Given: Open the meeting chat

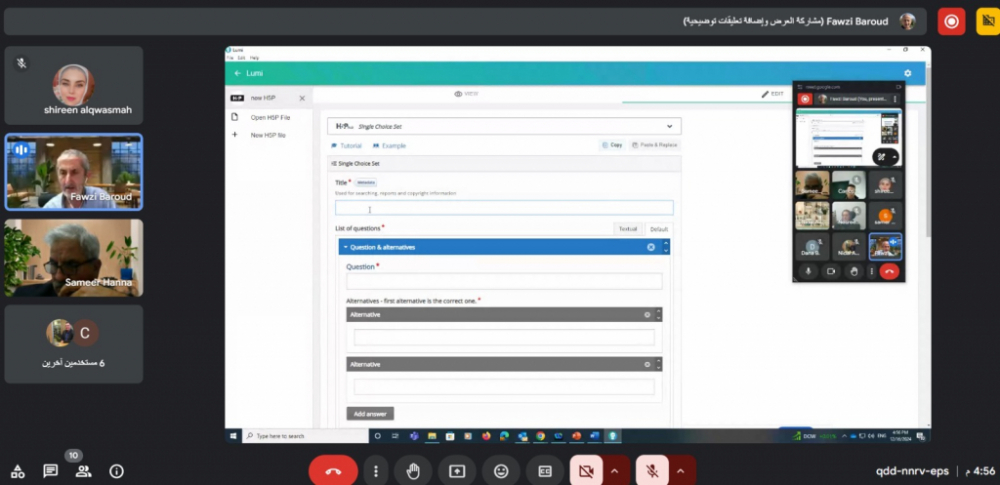Looking at the screenshot, I should pyautogui.click(x=50, y=472).
